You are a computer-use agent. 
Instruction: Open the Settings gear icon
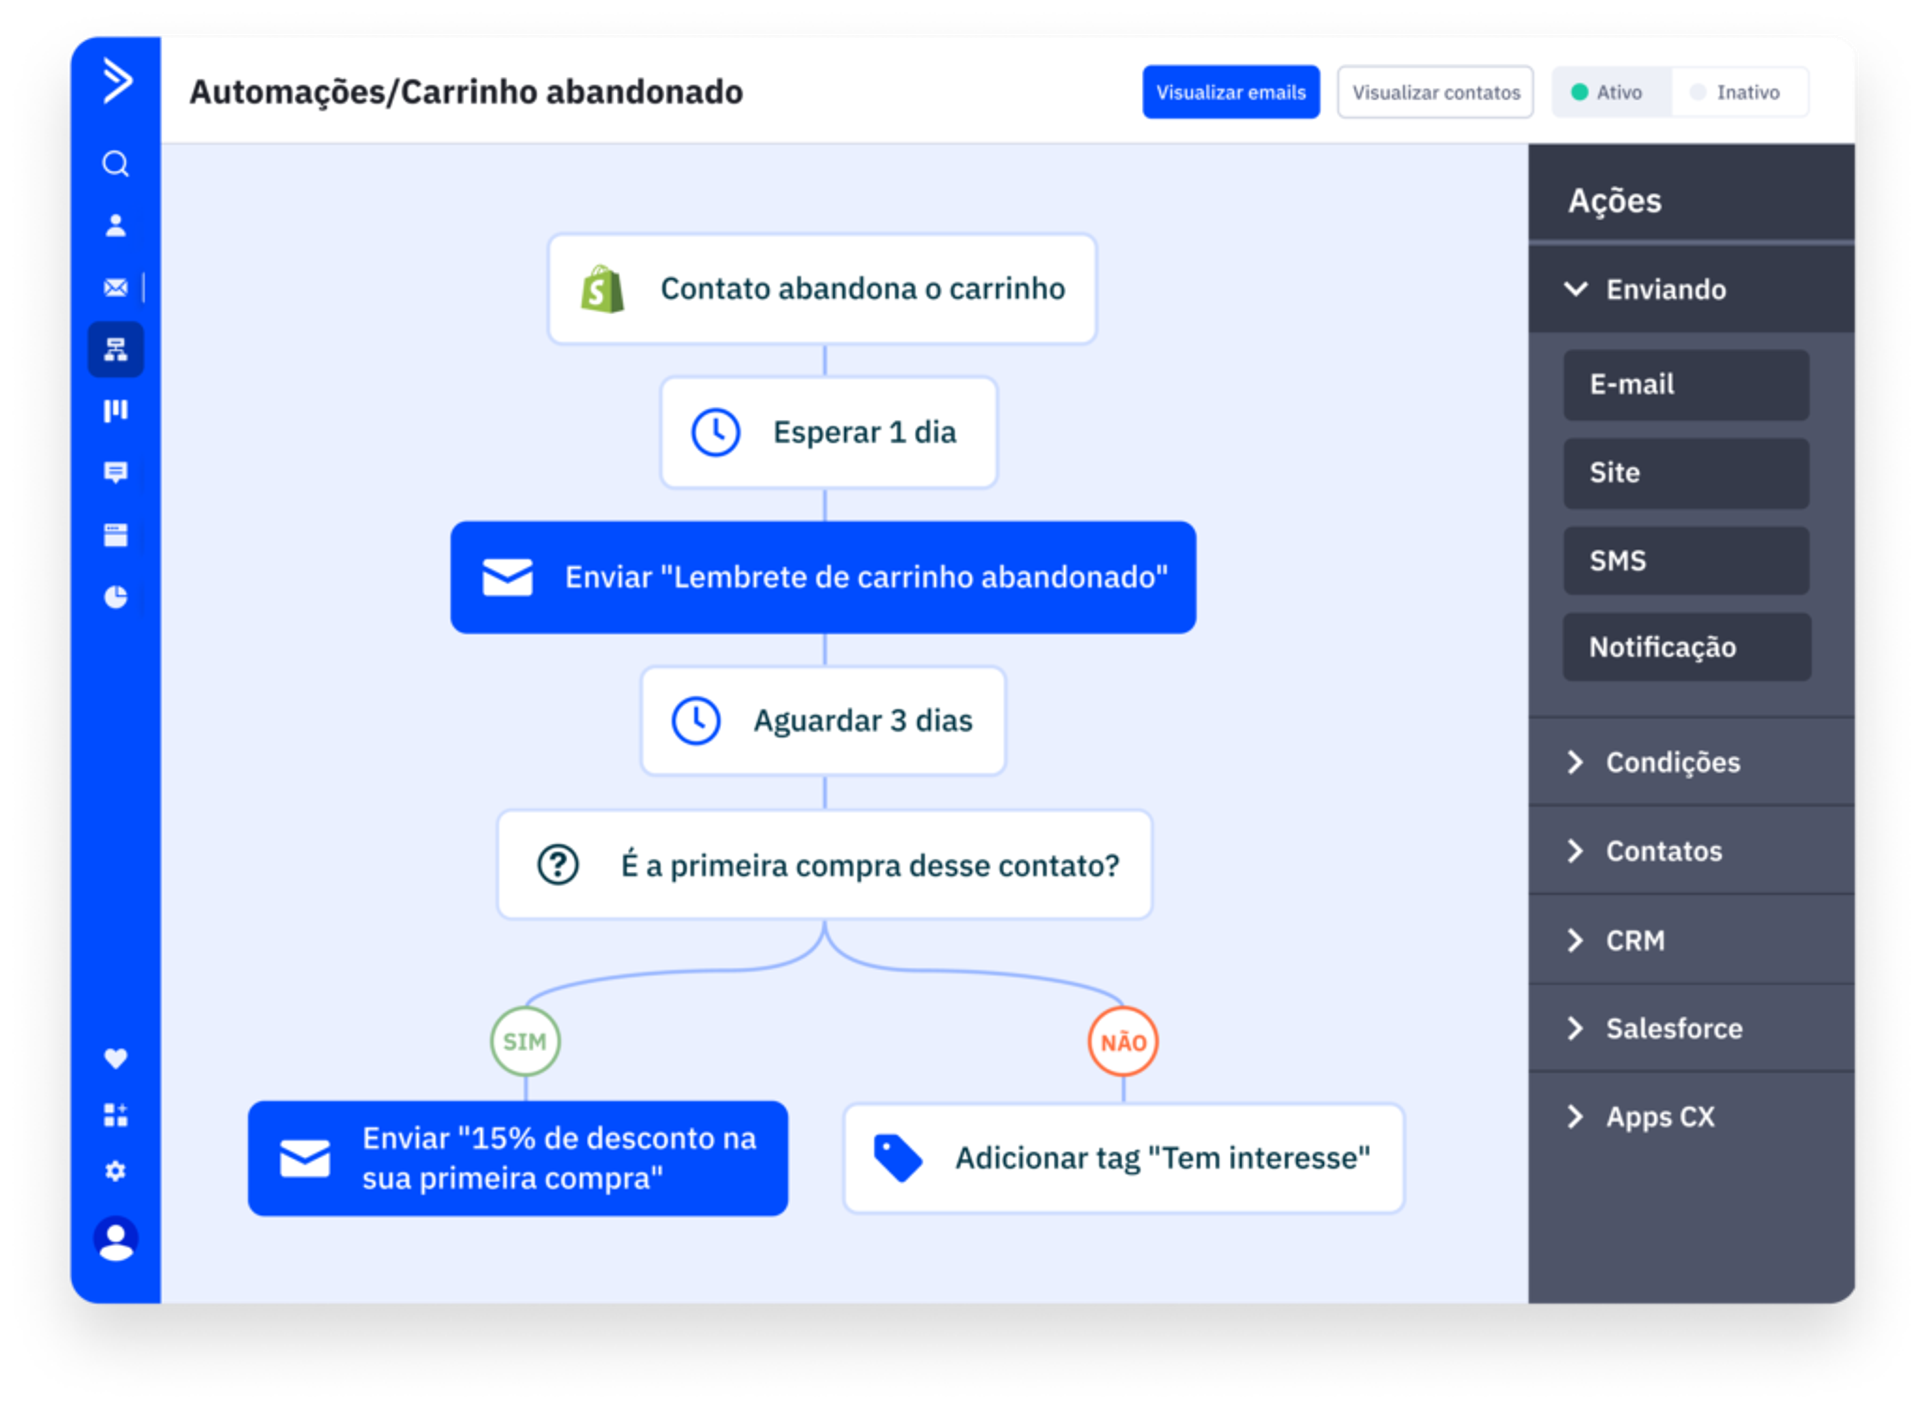pos(116,1171)
